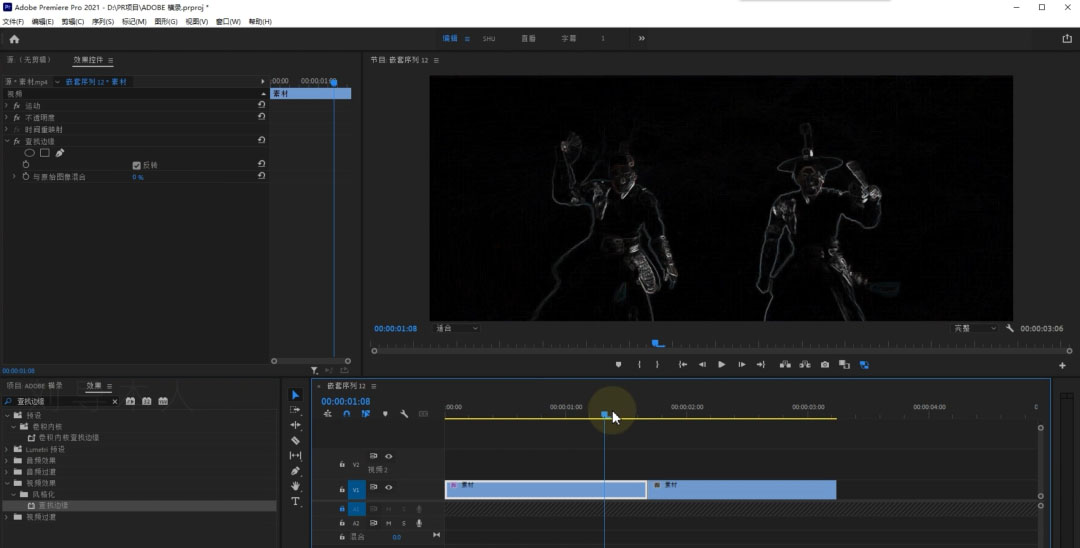The image size is (1080, 548).
Task: Reset the 运动 effect
Action: [262, 105]
